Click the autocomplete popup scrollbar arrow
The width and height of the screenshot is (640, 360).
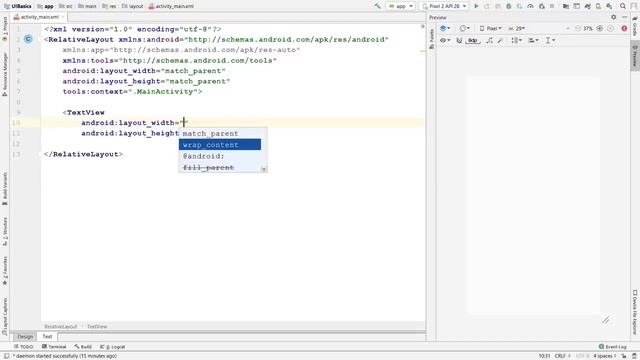click(264, 169)
